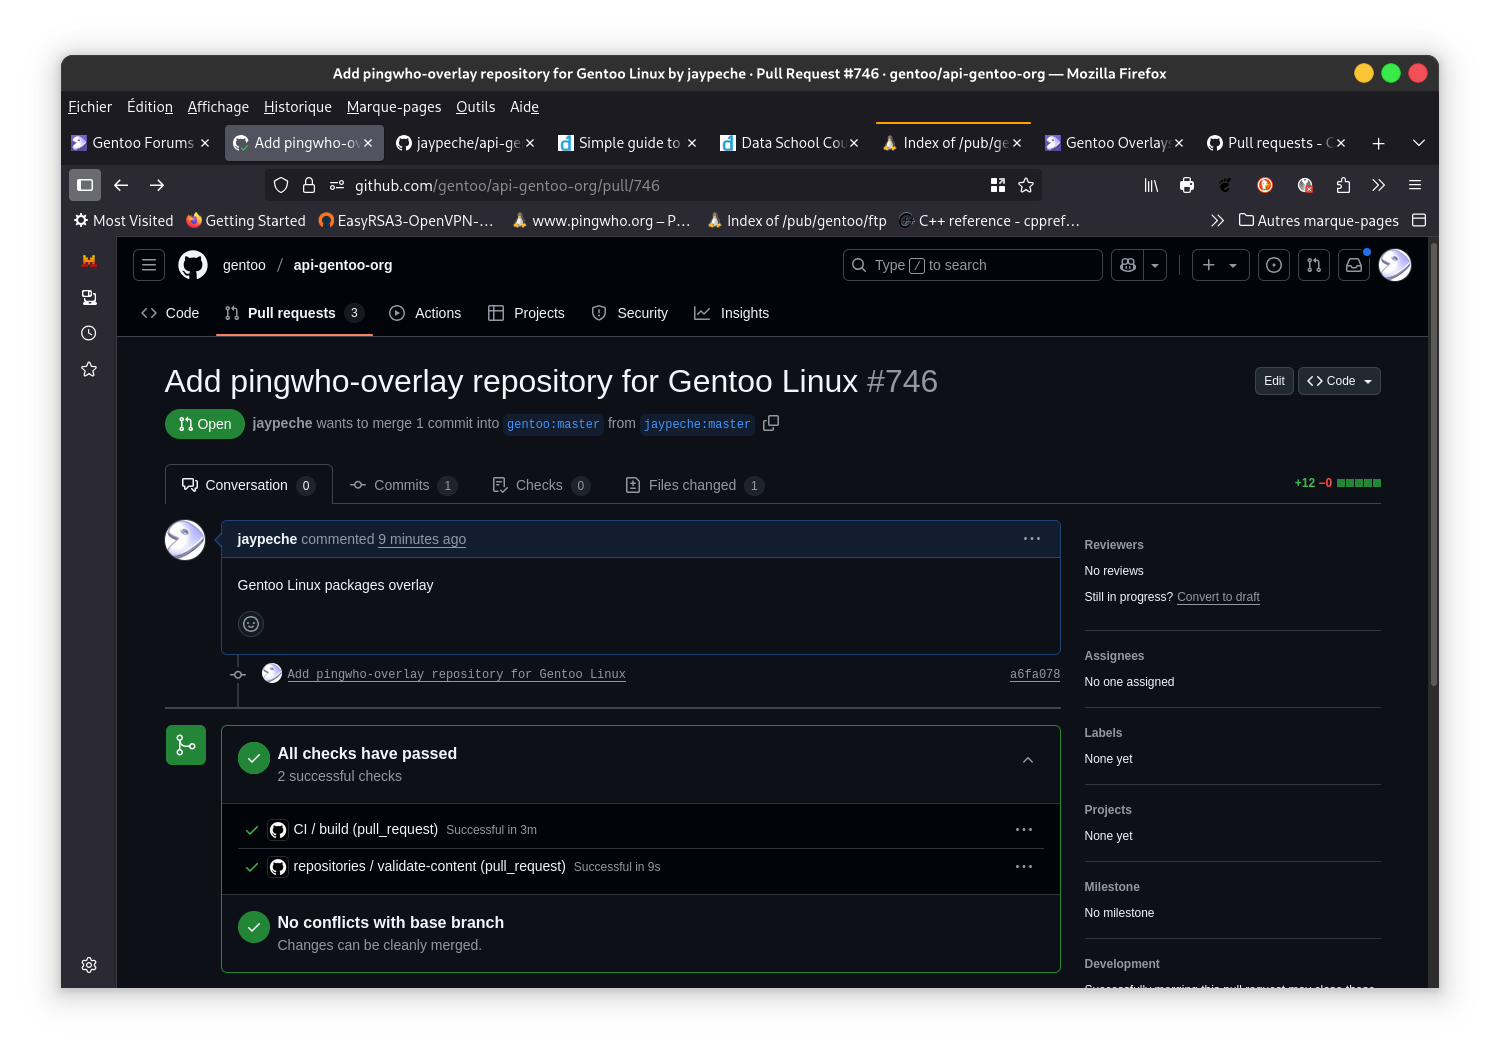Open the Code dropdown button
This screenshot has height=1055, width=1500.
click(1339, 381)
